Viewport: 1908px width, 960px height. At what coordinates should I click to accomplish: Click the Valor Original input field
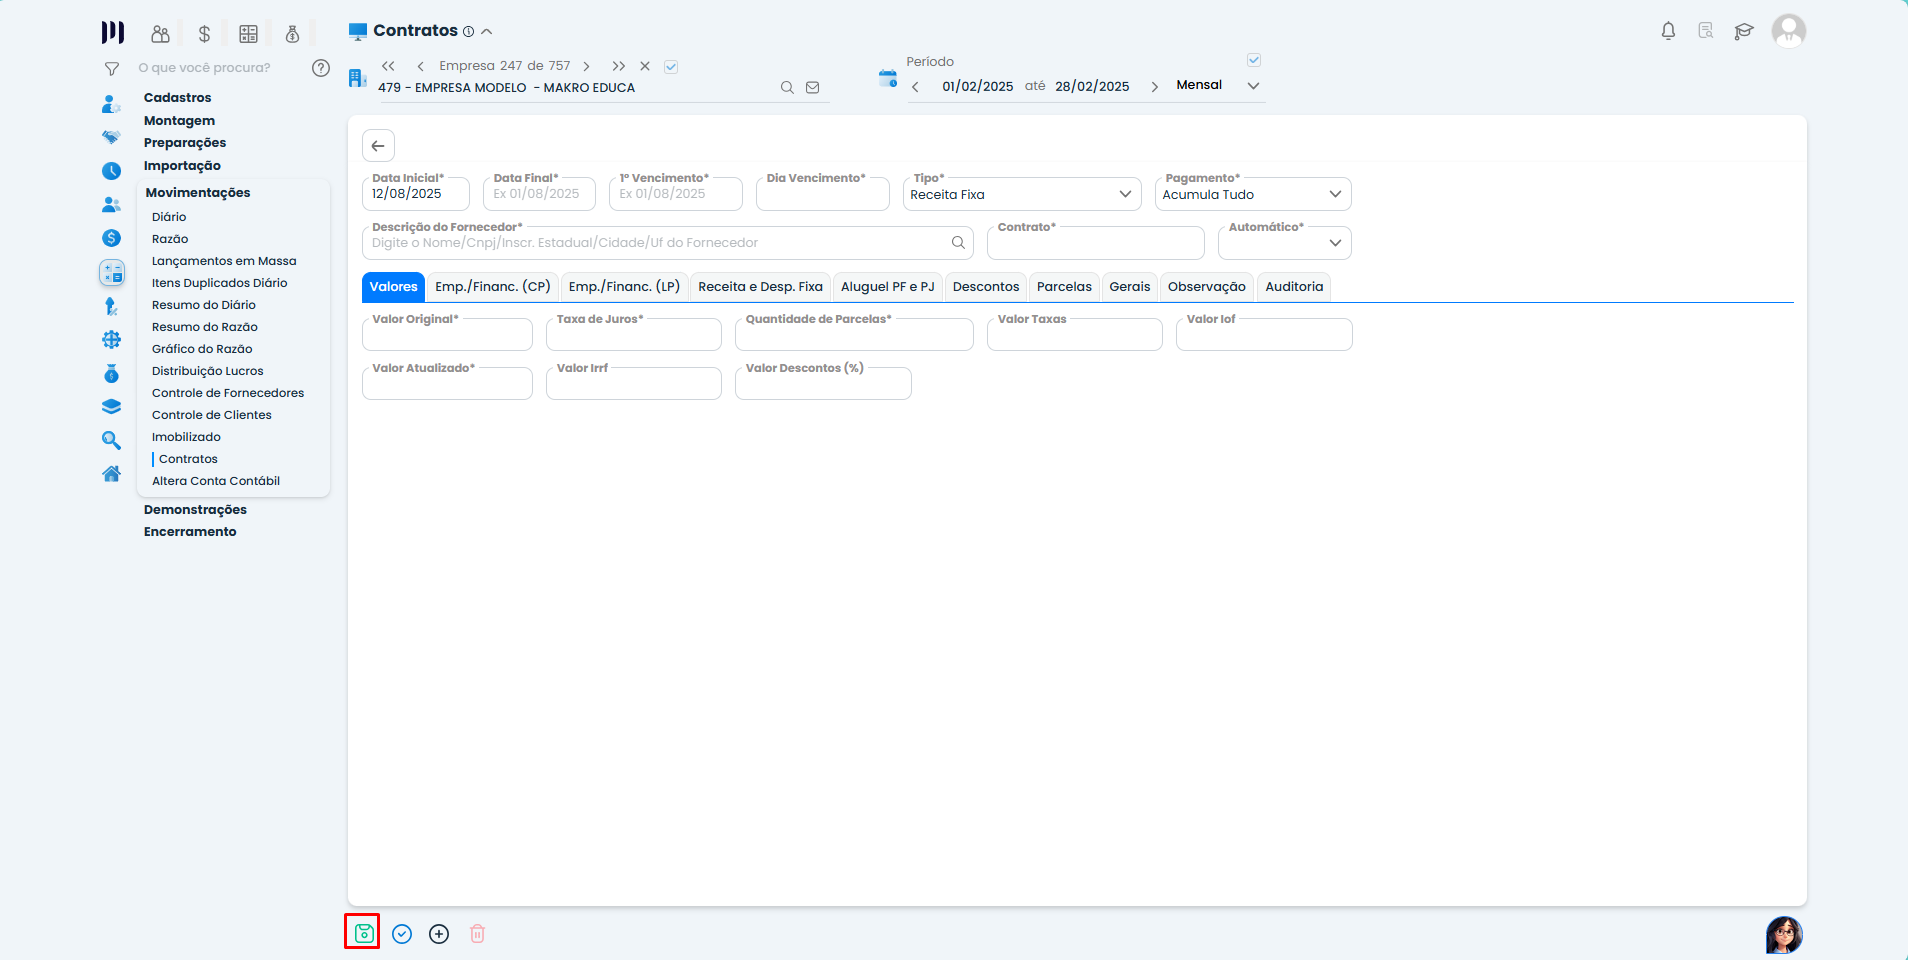pos(447,336)
